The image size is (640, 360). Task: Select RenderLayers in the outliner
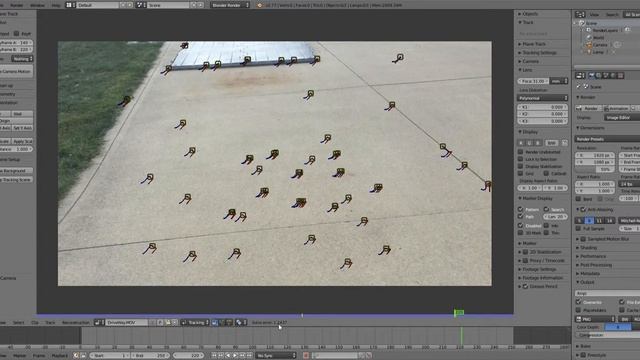605,30
